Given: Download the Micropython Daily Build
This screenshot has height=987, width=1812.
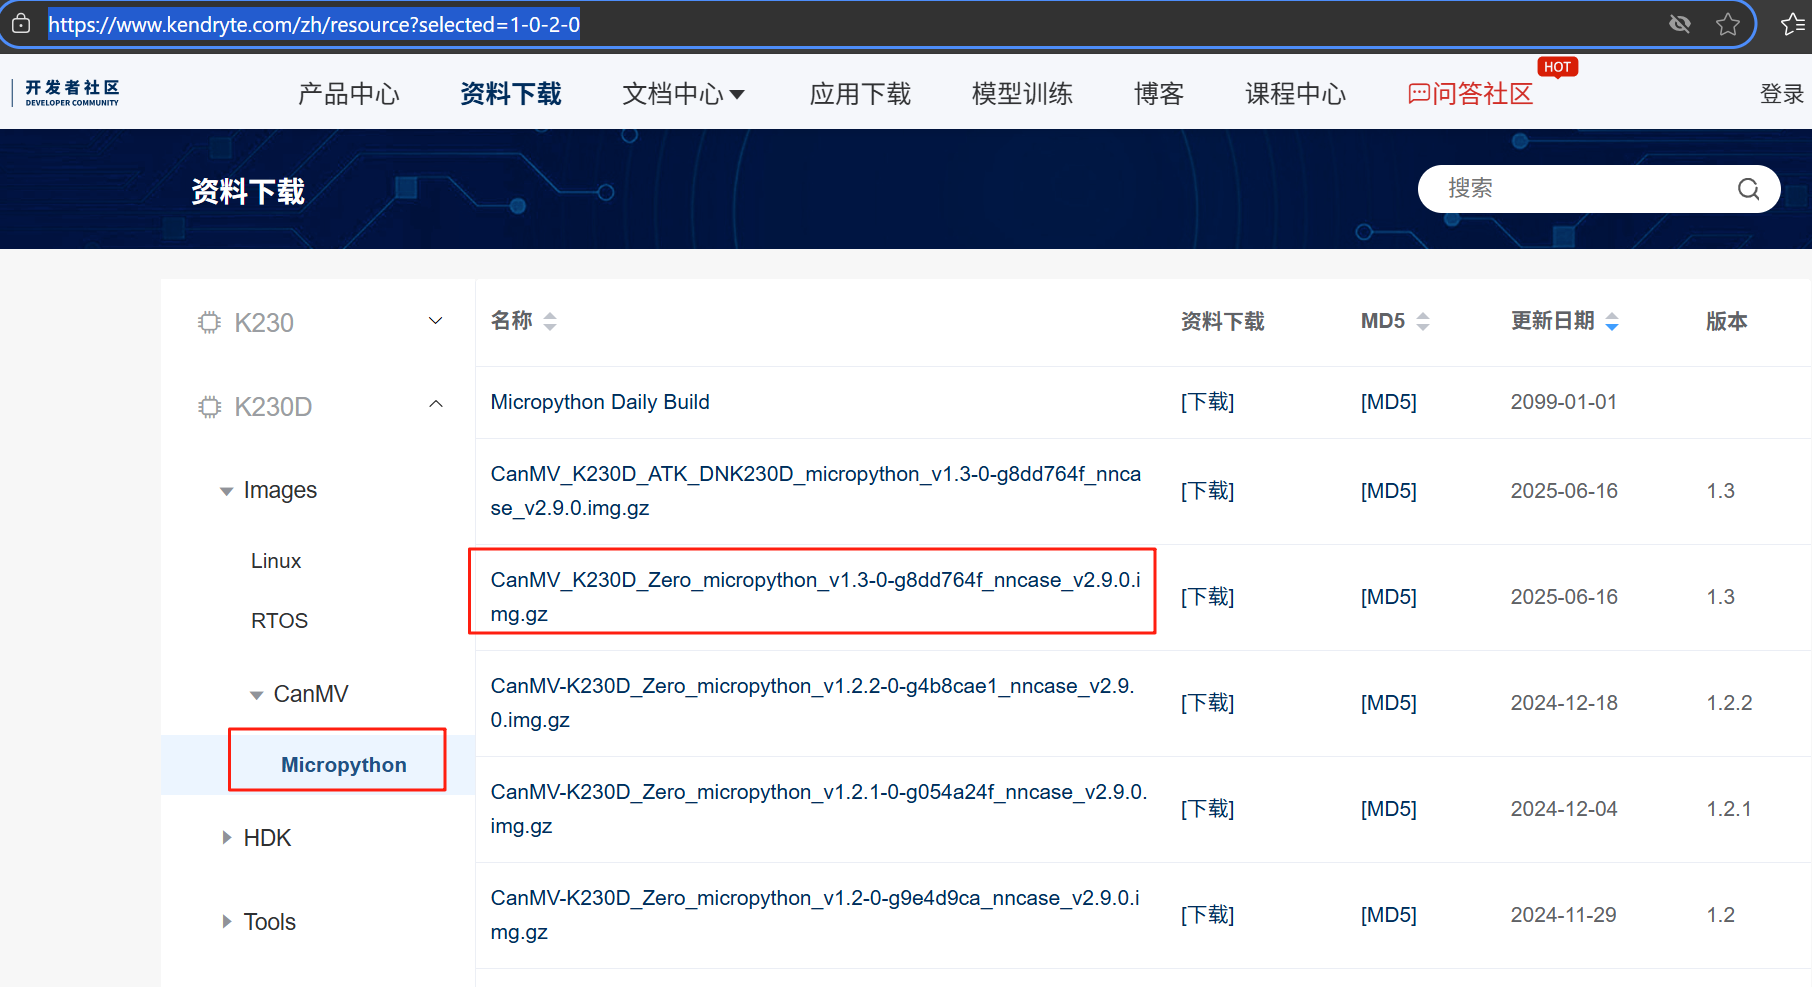Looking at the screenshot, I should (1208, 402).
